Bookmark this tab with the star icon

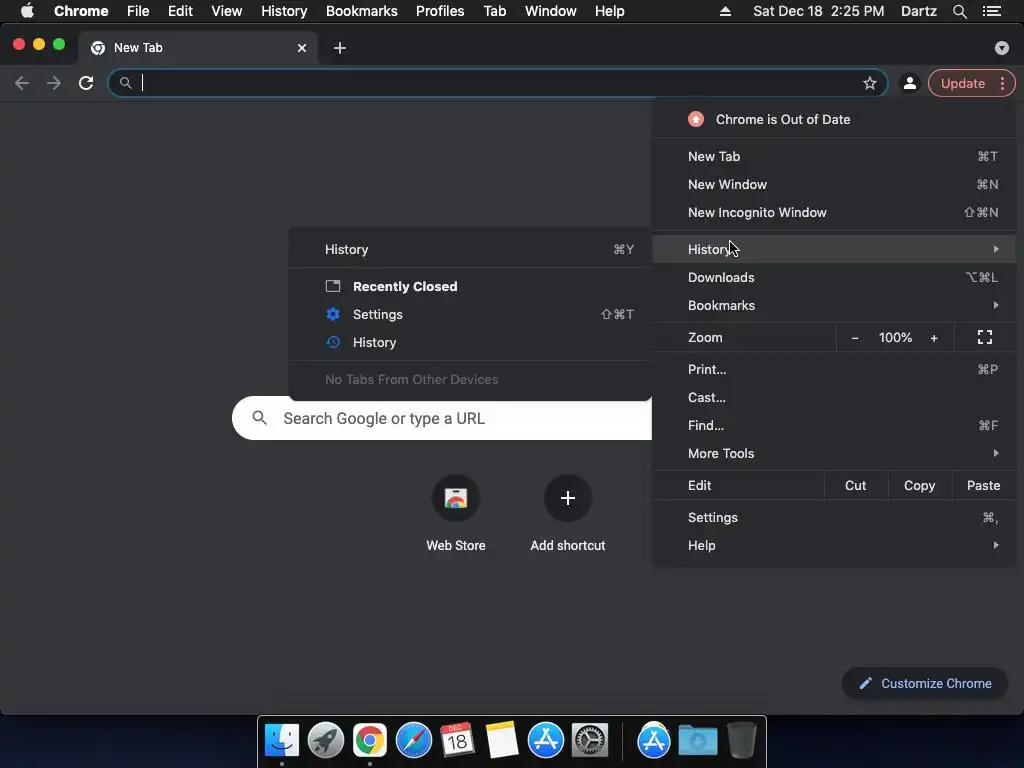[870, 83]
